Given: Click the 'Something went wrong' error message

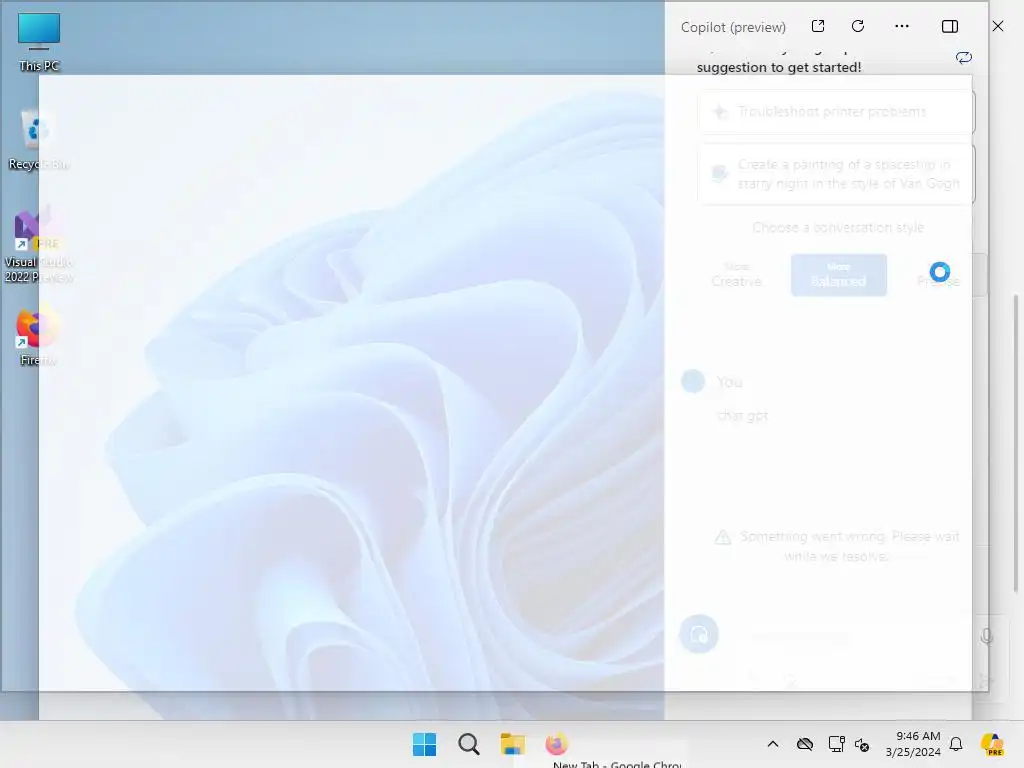Looking at the screenshot, I should pos(838,546).
